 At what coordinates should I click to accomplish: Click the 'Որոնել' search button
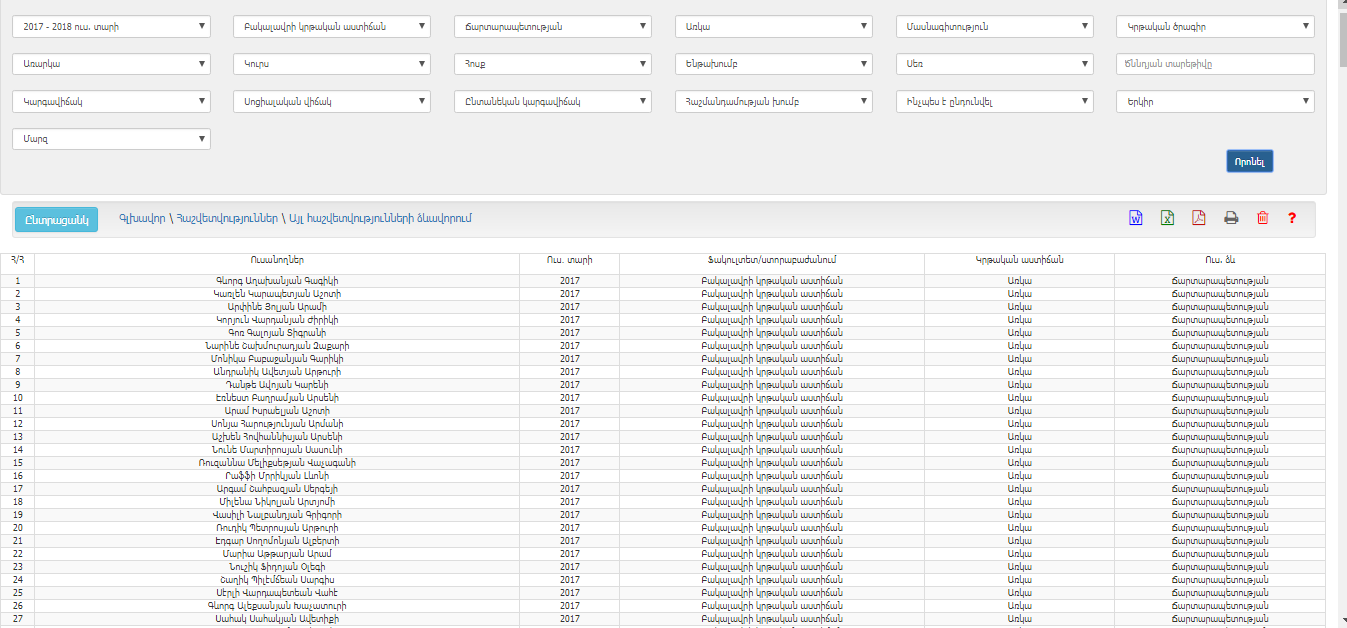(x=1249, y=161)
